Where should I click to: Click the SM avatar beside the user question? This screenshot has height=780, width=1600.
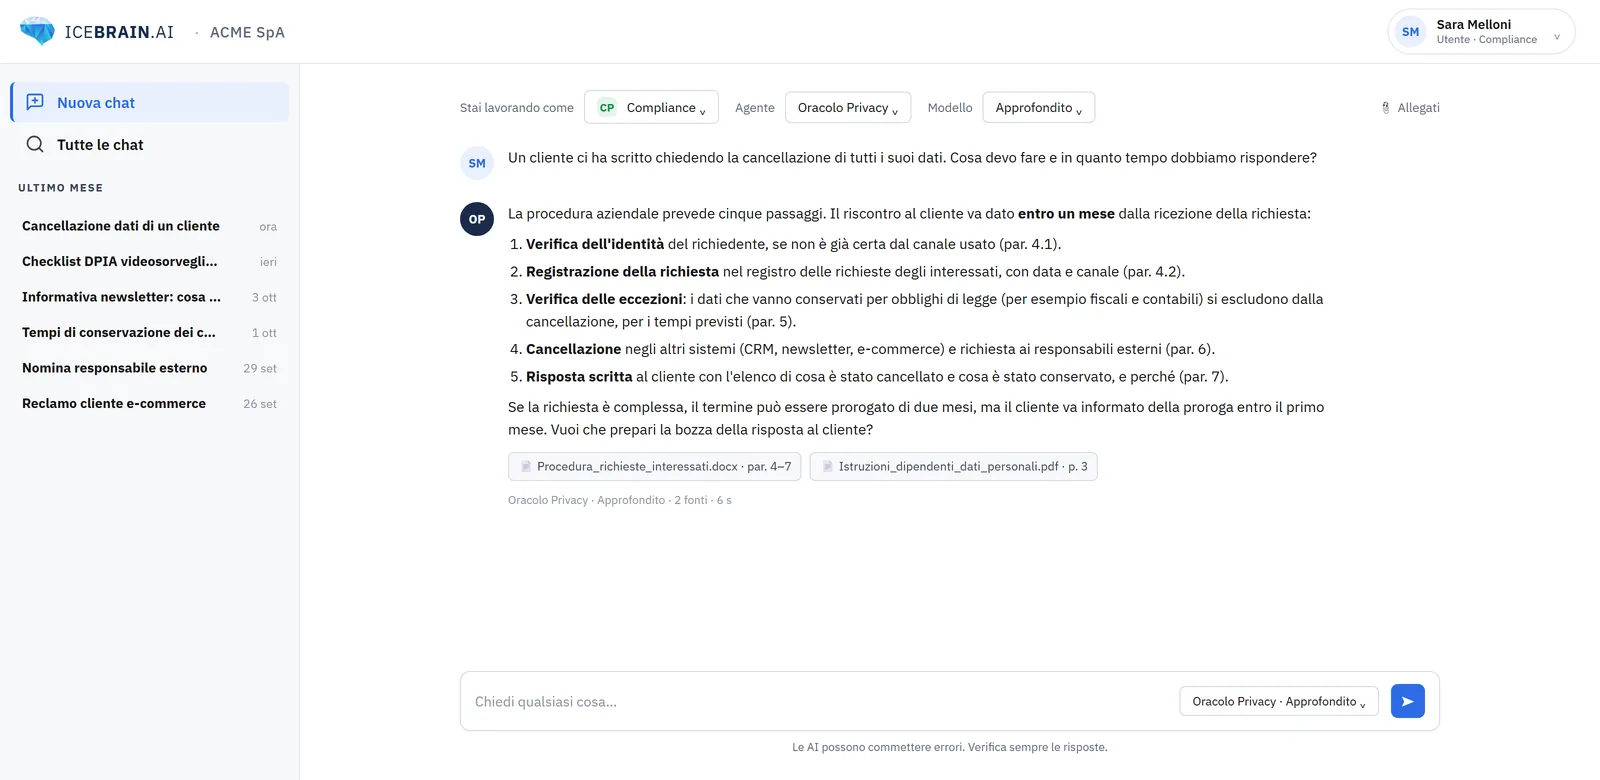[x=477, y=163]
